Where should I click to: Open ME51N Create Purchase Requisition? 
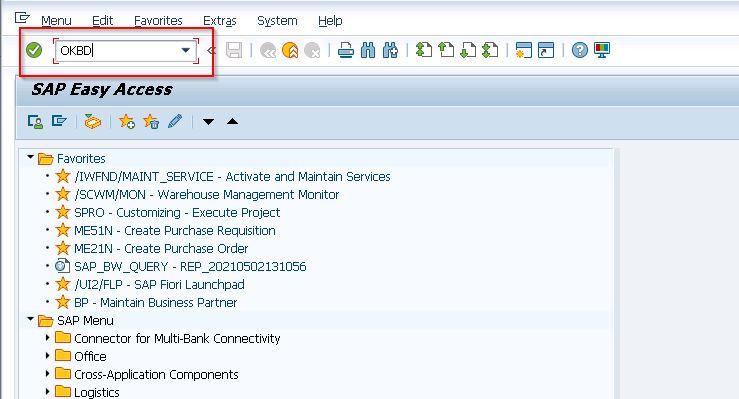click(x=175, y=230)
